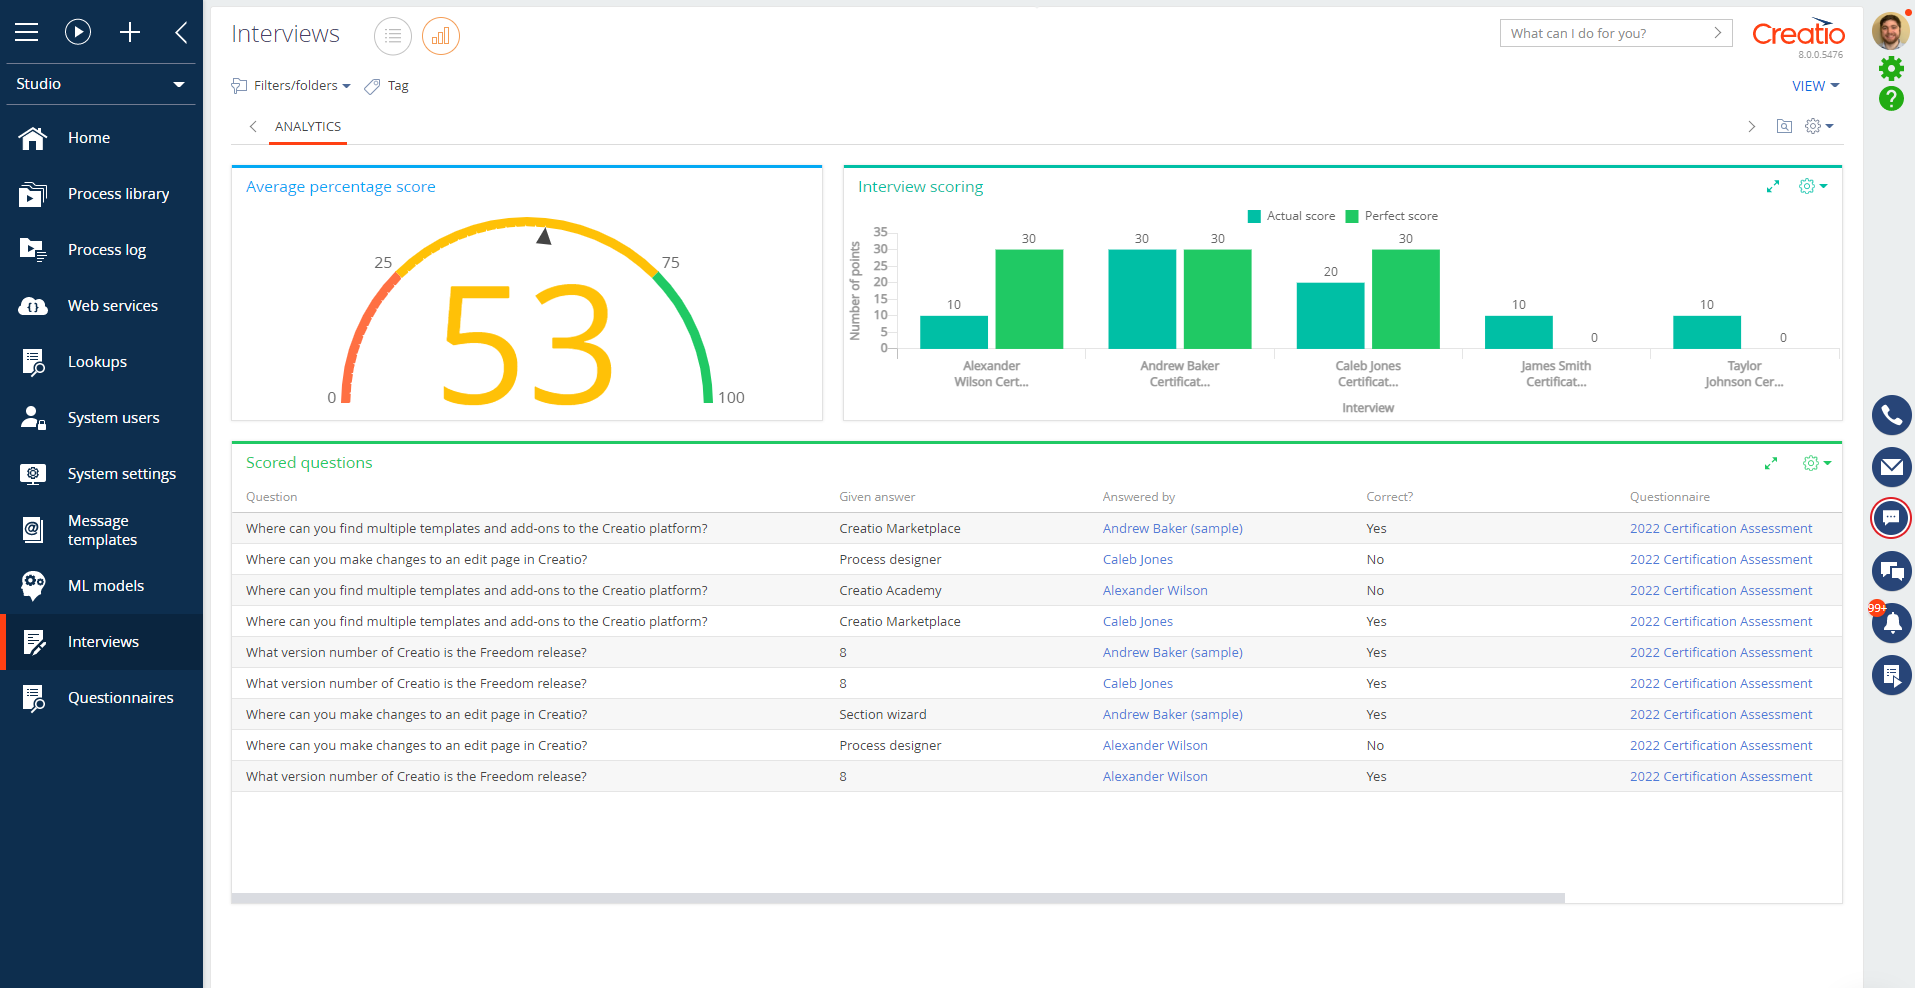This screenshot has width=1915, height=988.
Task: Click the Tag button
Action: pyautogui.click(x=386, y=86)
